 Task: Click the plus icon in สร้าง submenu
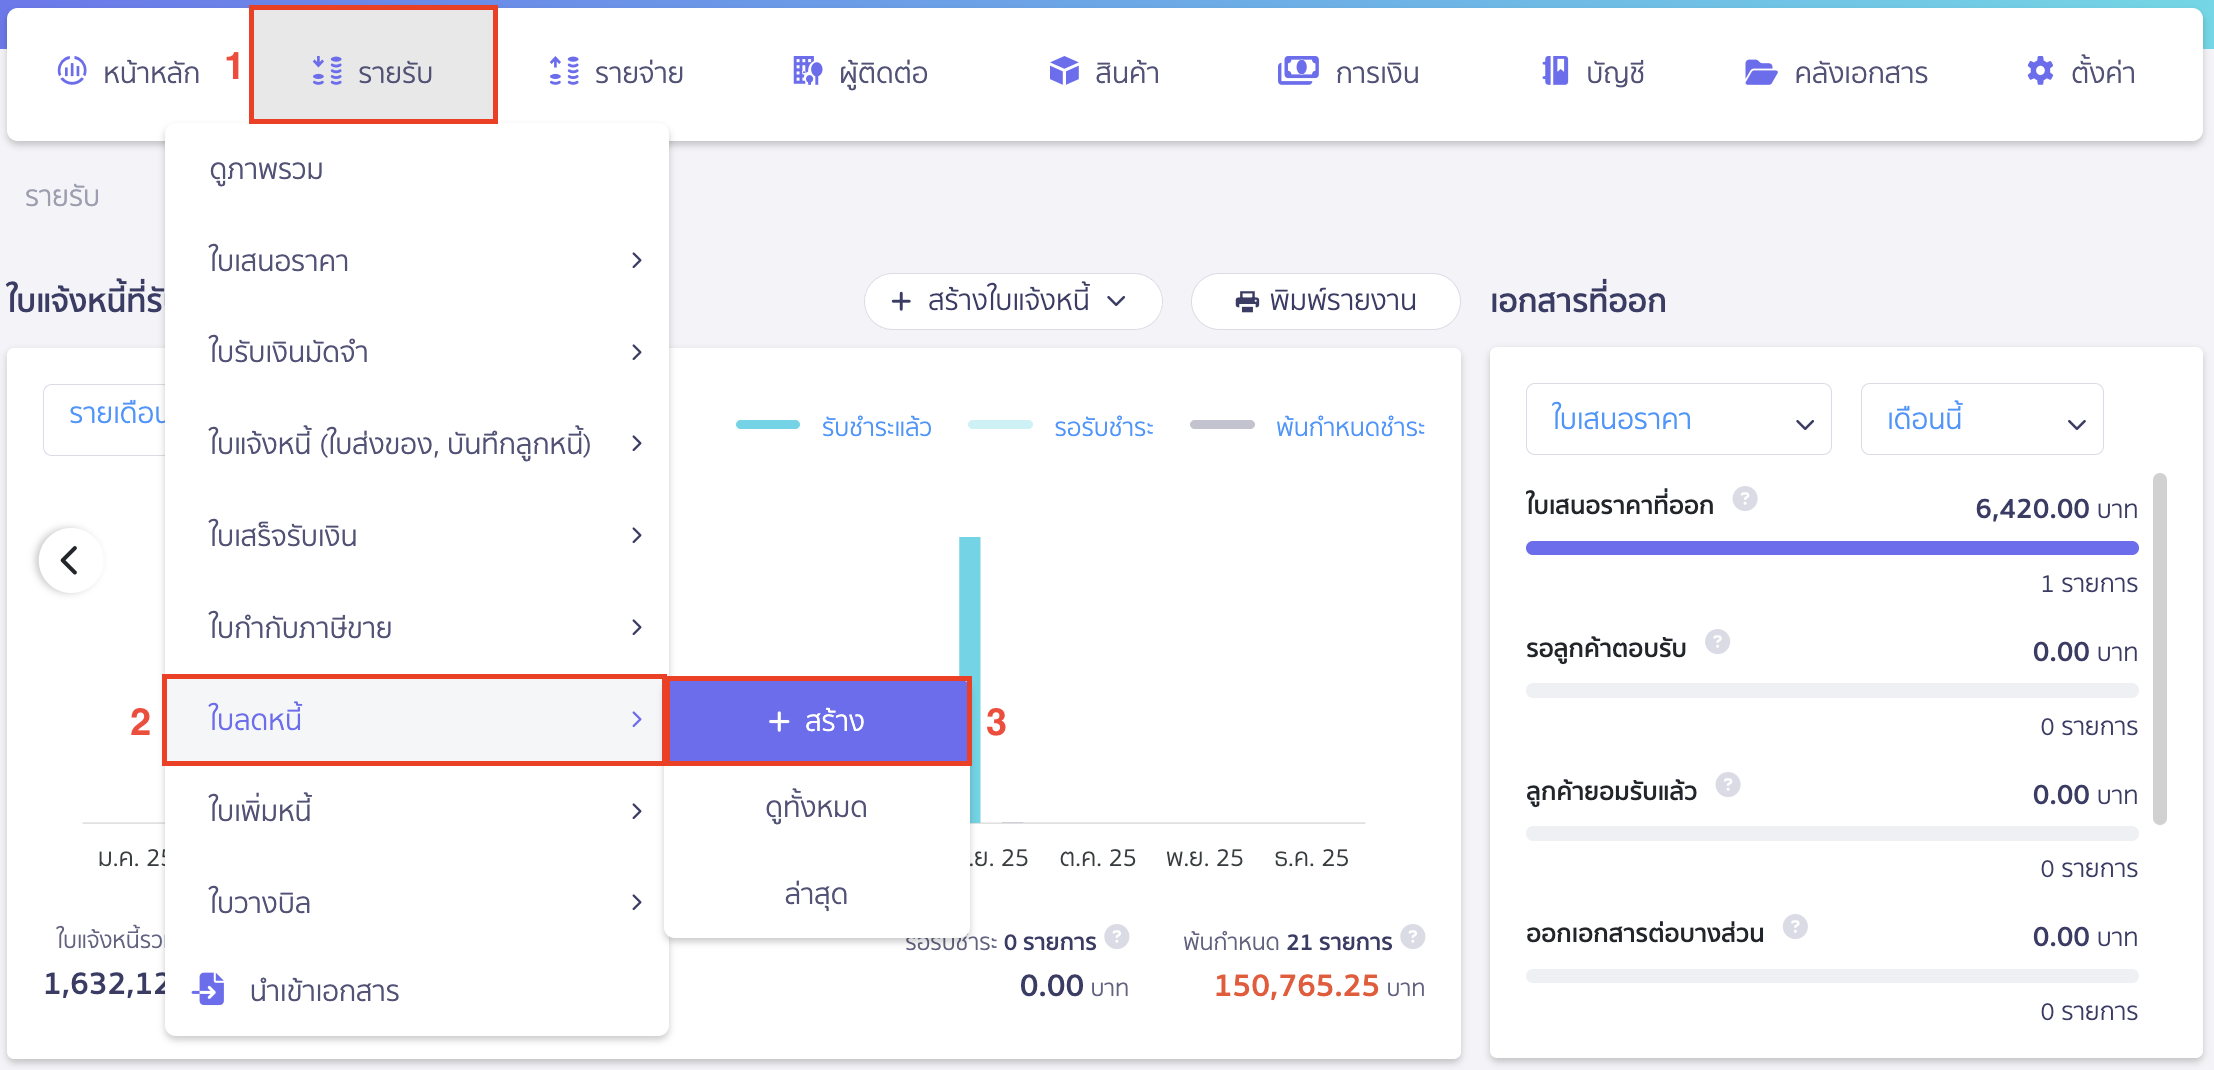(779, 721)
